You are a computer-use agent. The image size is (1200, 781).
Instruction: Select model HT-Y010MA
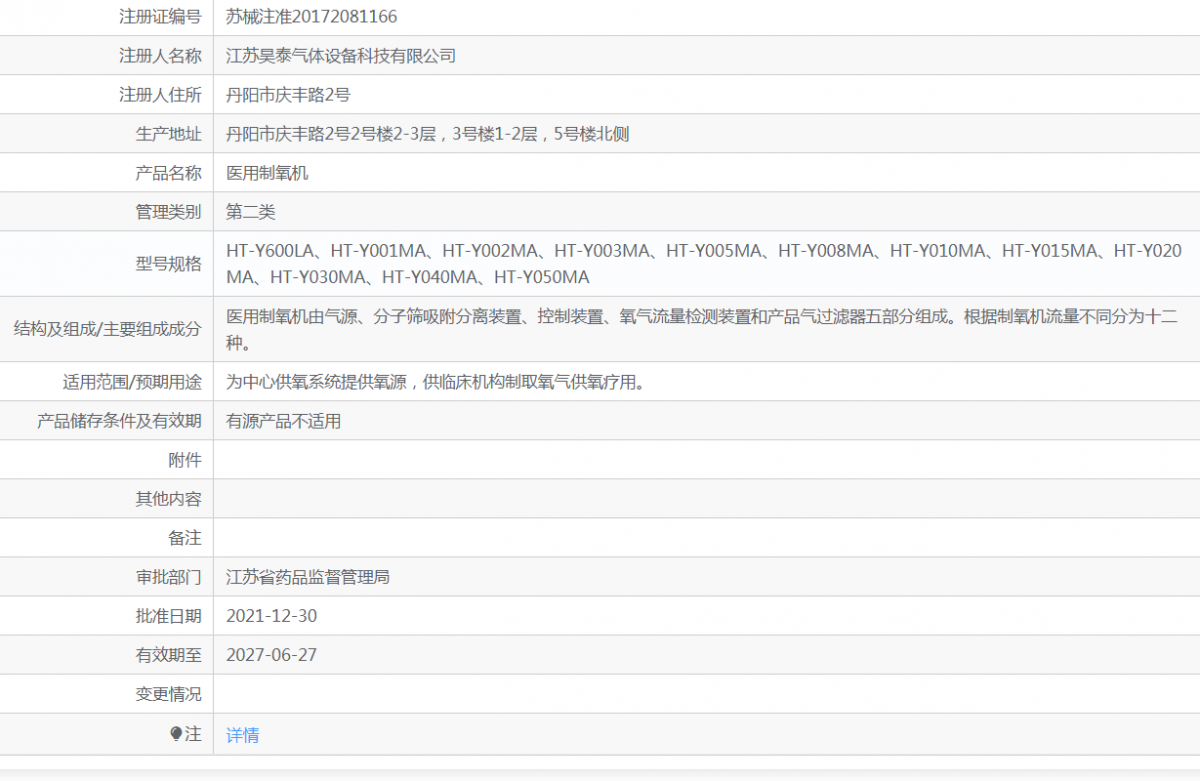click(x=938, y=251)
